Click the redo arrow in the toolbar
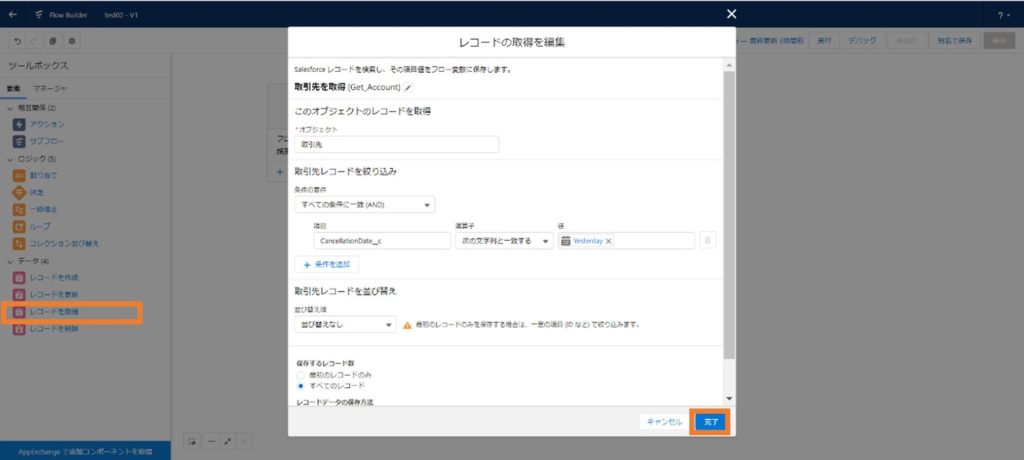This screenshot has width=1024, height=460. tap(35, 41)
